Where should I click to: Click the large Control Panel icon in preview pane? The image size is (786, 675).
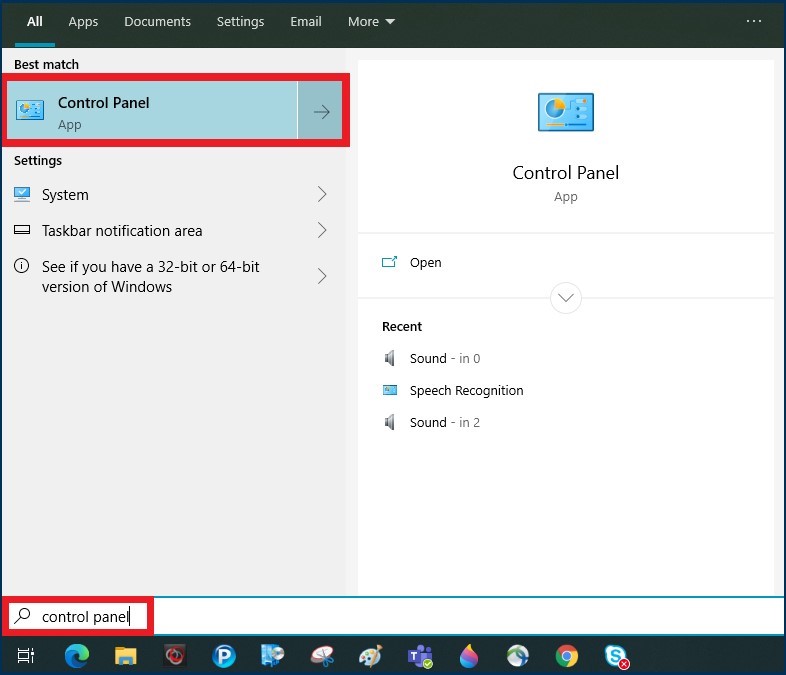pyautogui.click(x=565, y=112)
